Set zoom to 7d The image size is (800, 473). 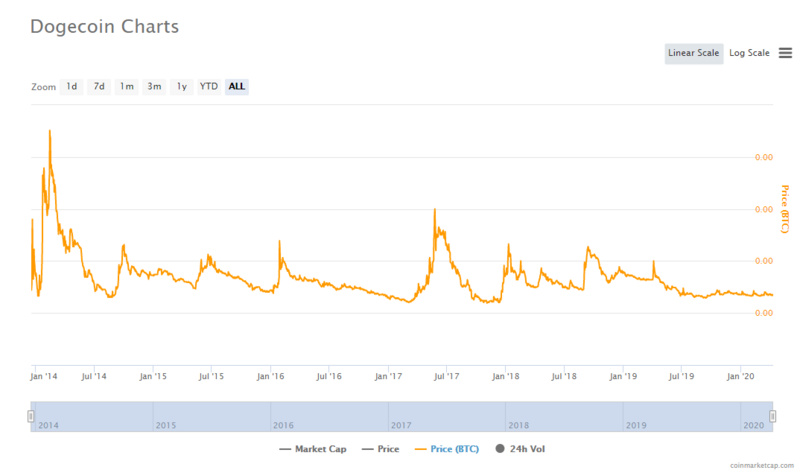click(99, 87)
